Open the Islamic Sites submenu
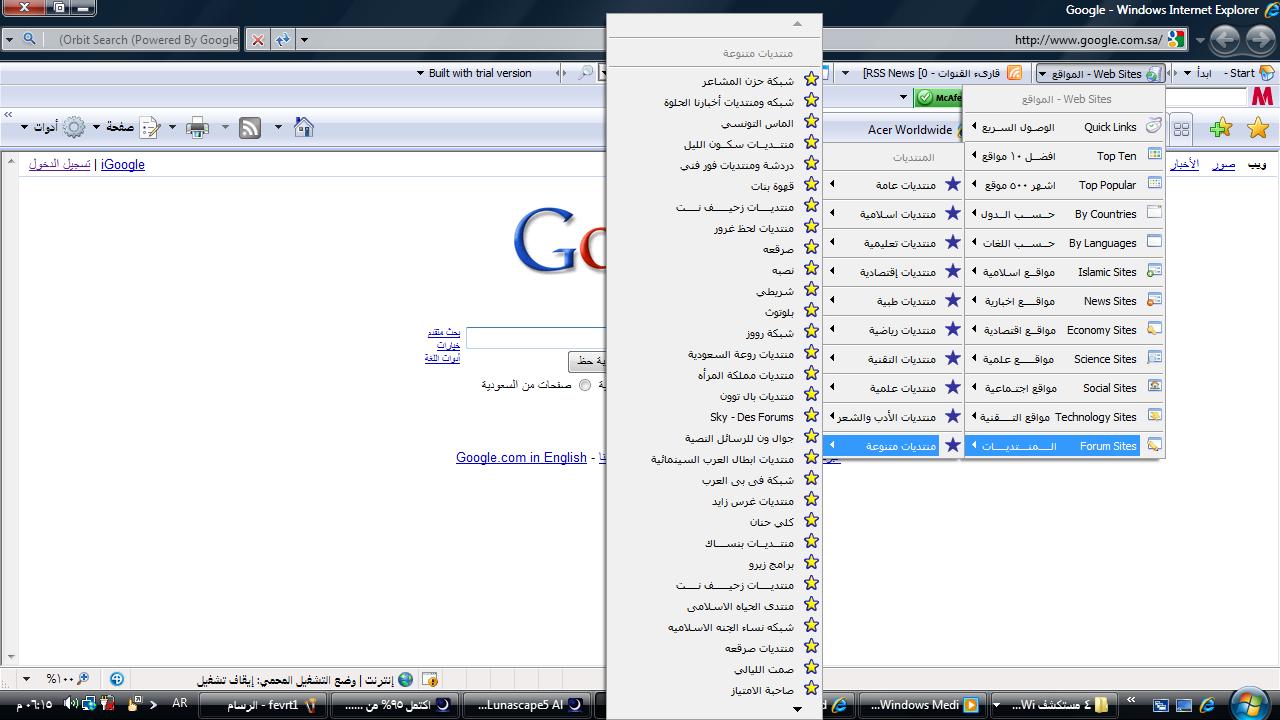The width and height of the screenshot is (1280, 720). [x=1065, y=272]
